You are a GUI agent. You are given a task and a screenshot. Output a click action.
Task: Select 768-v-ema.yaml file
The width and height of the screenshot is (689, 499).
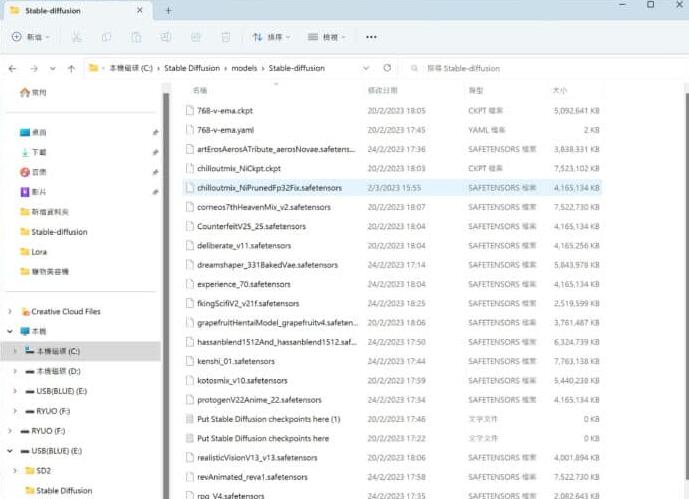coord(392,130)
